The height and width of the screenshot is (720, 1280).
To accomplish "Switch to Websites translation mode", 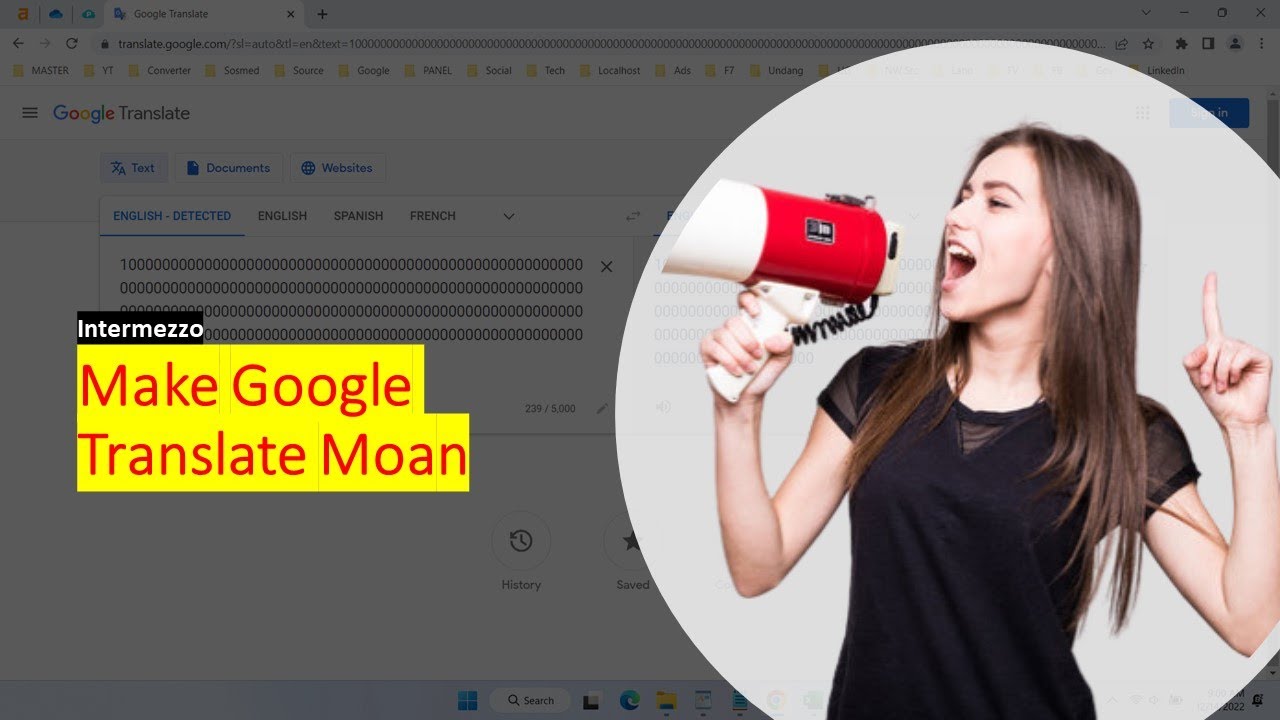I will [x=337, y=168].
